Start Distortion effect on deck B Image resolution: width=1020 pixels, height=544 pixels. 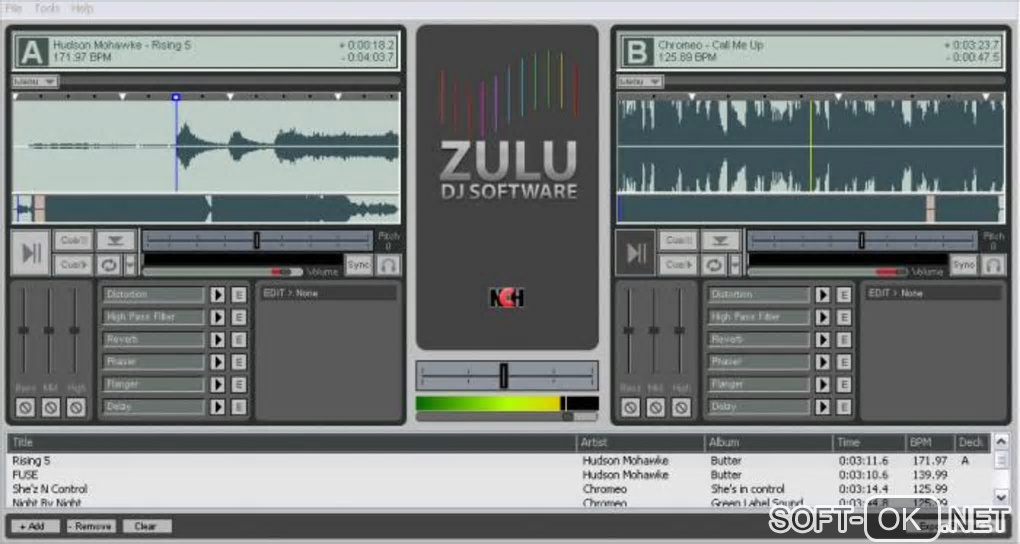tap(822, 295)
